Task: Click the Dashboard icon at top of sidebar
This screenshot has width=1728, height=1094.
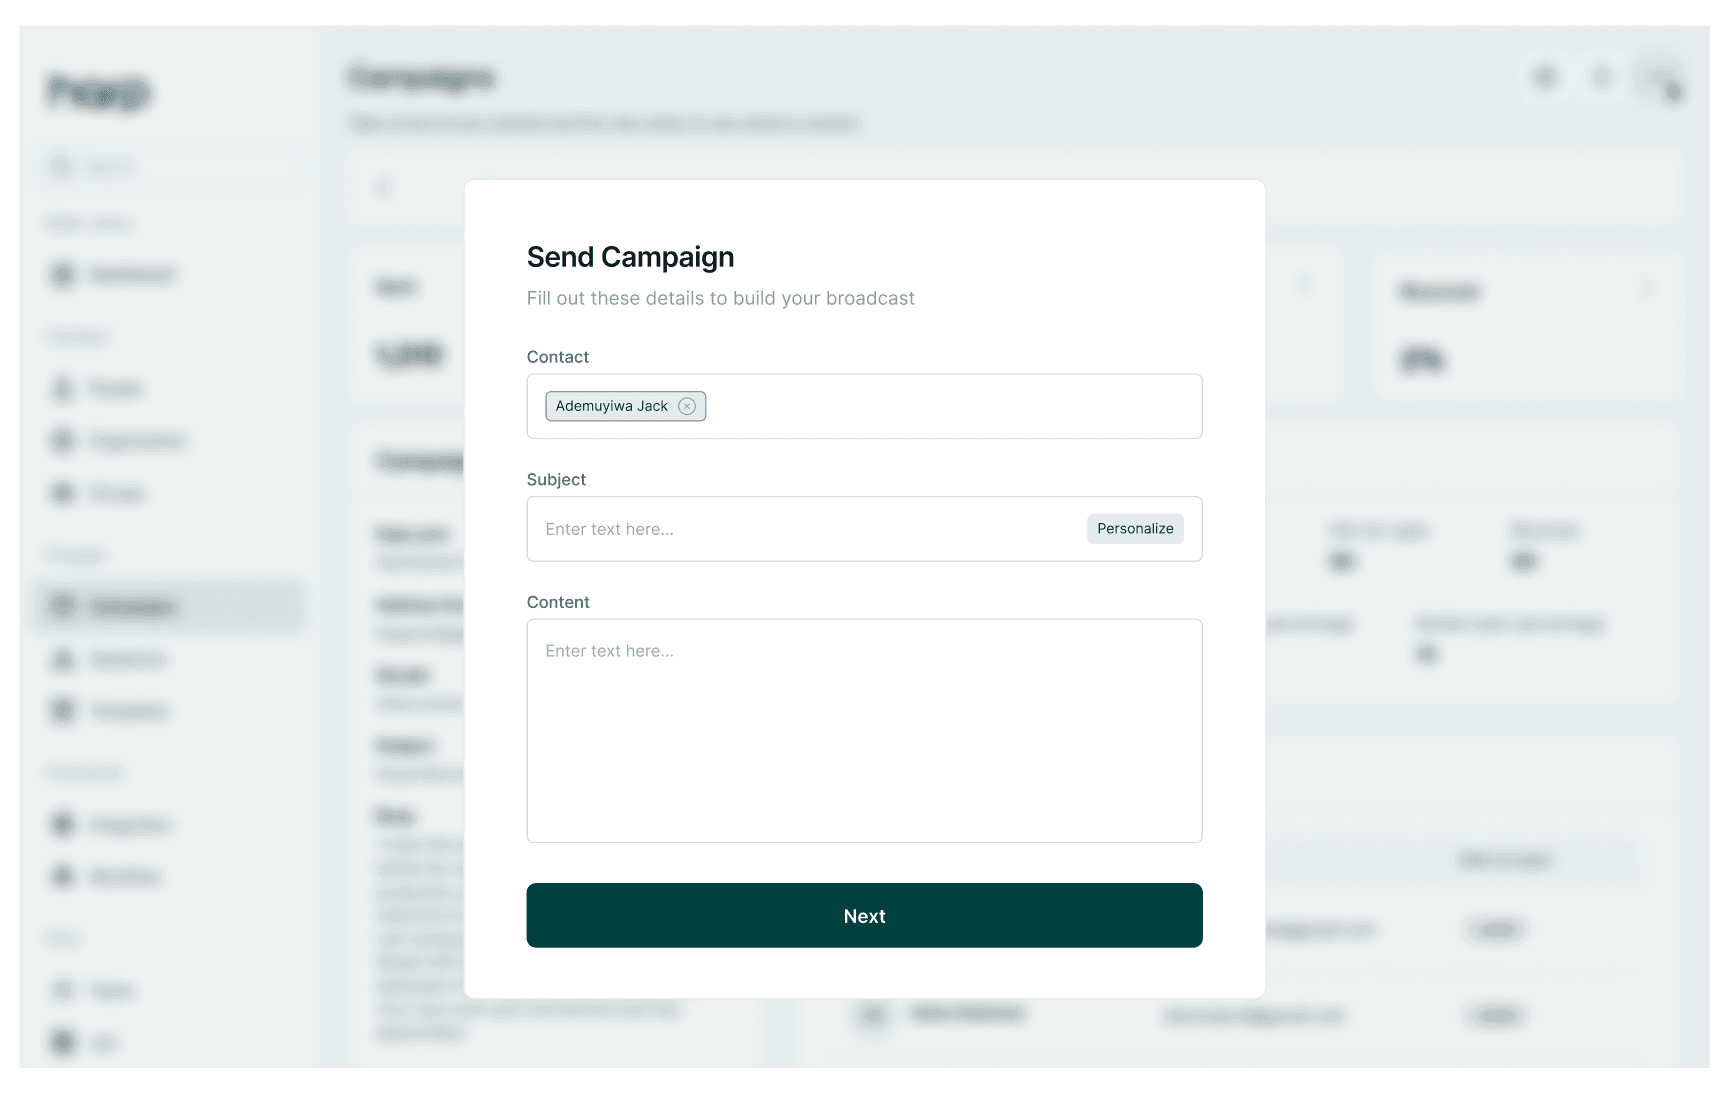Action: (x=61, y=274)
